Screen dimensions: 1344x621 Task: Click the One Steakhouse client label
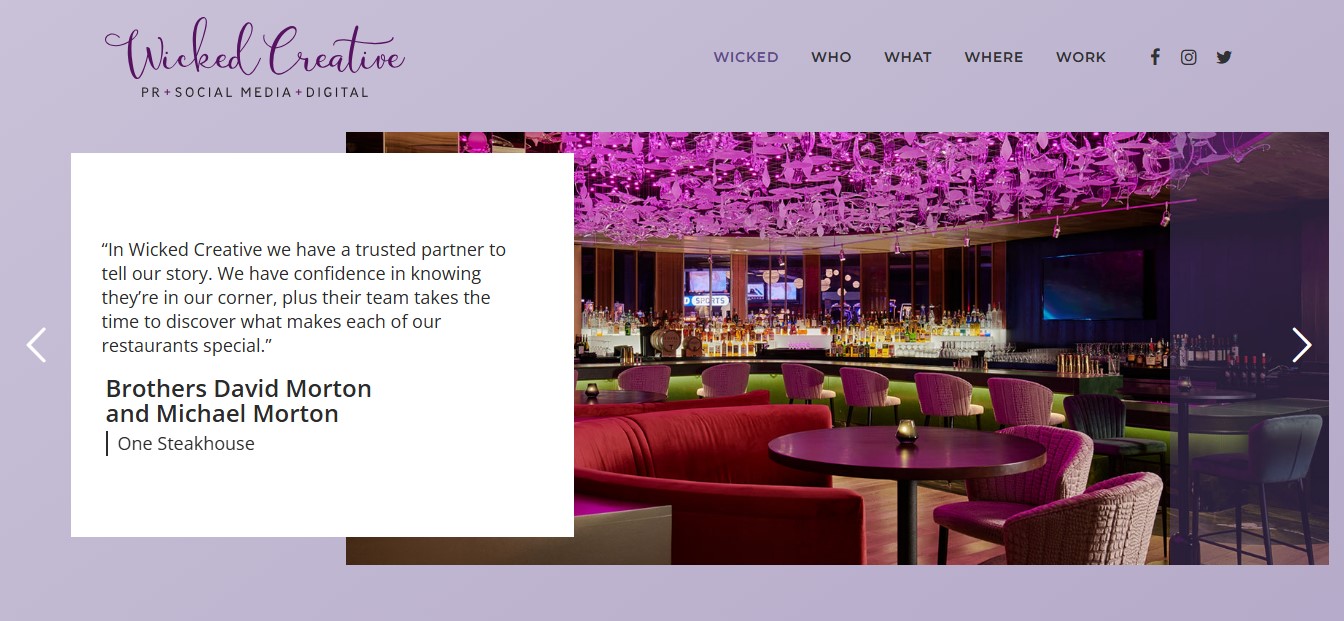[186, 444]
